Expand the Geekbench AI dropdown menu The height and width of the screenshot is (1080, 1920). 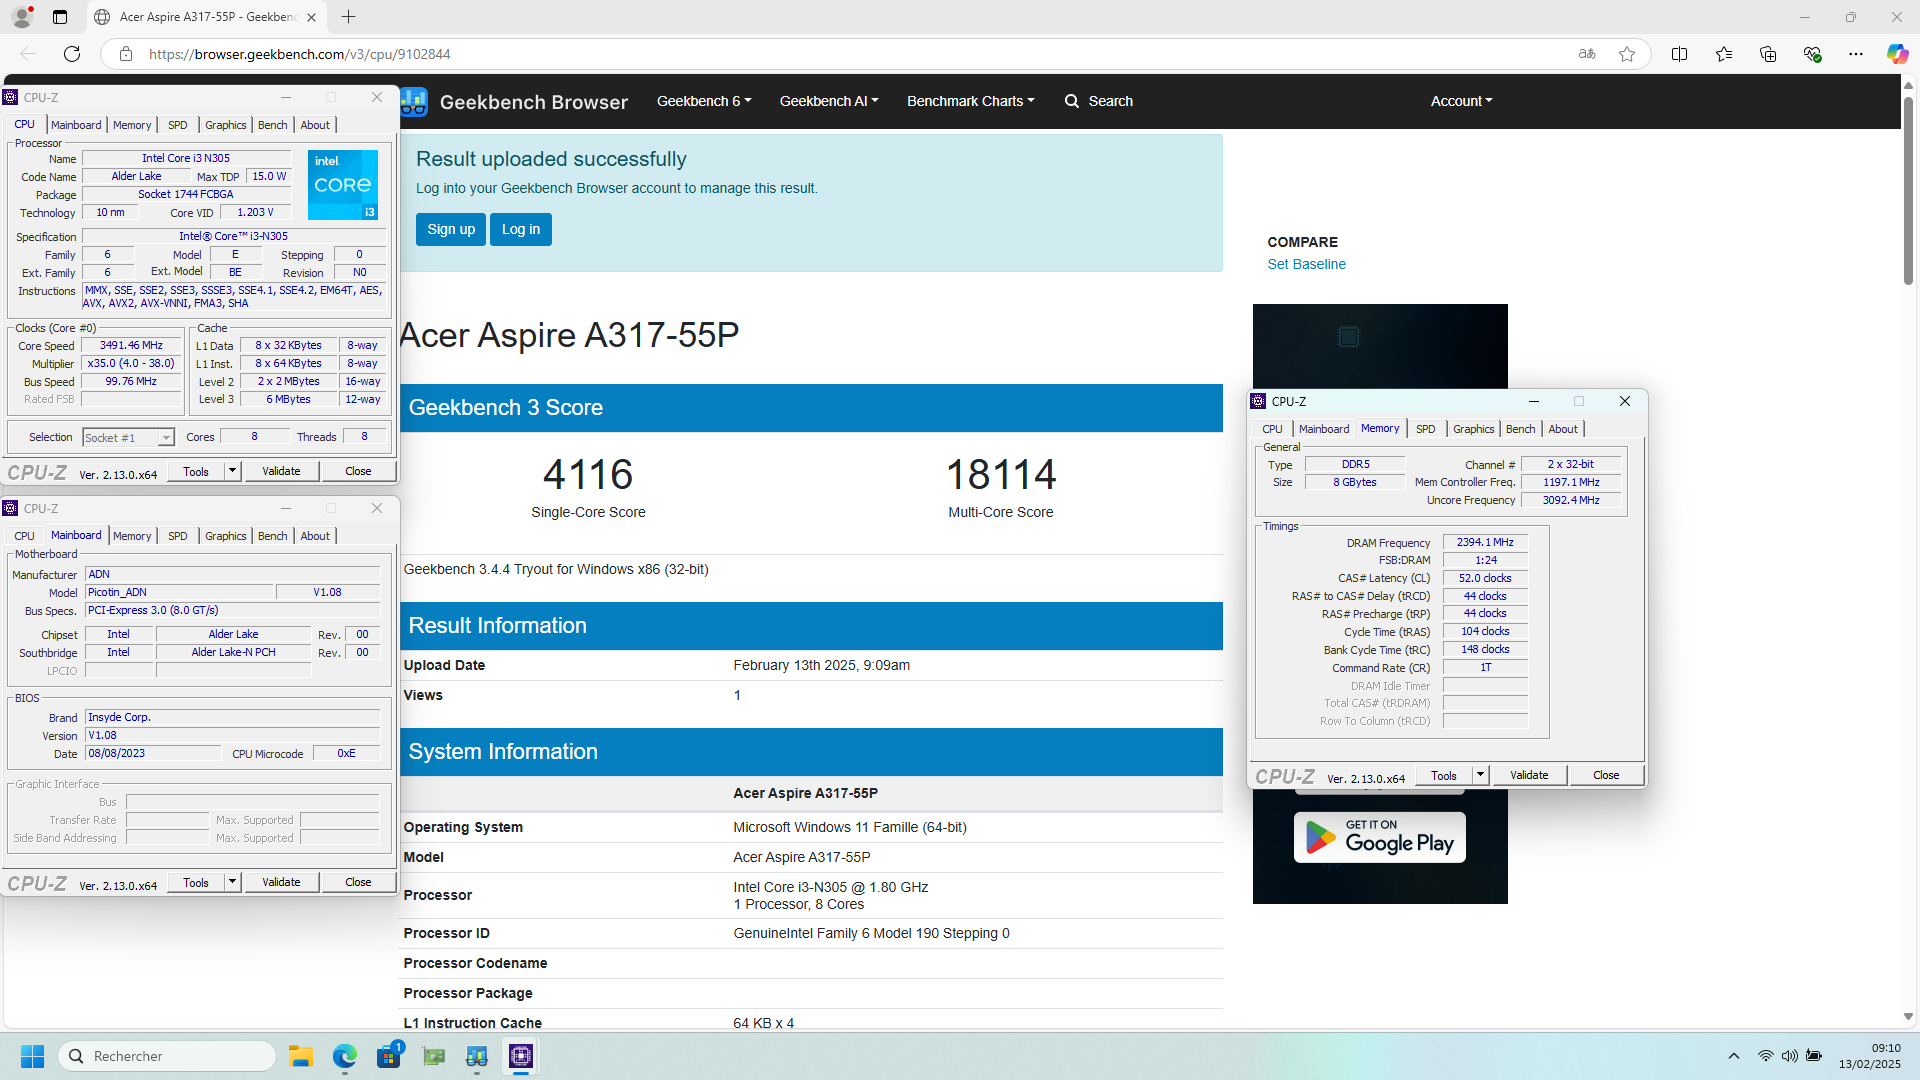click(x=829, y=101)
